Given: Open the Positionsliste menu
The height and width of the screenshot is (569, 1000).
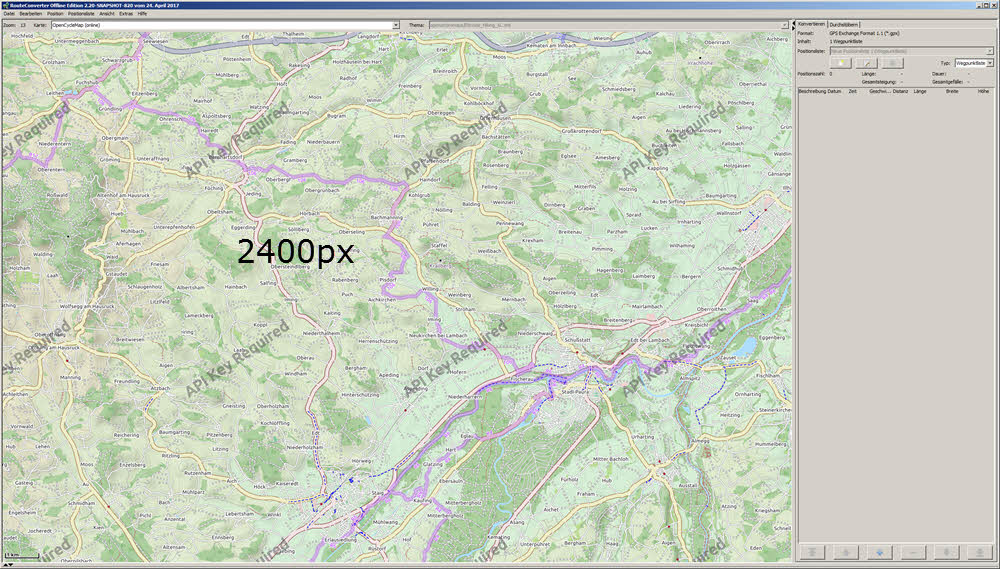Looking at the screenshot, I should coord(81,13).
